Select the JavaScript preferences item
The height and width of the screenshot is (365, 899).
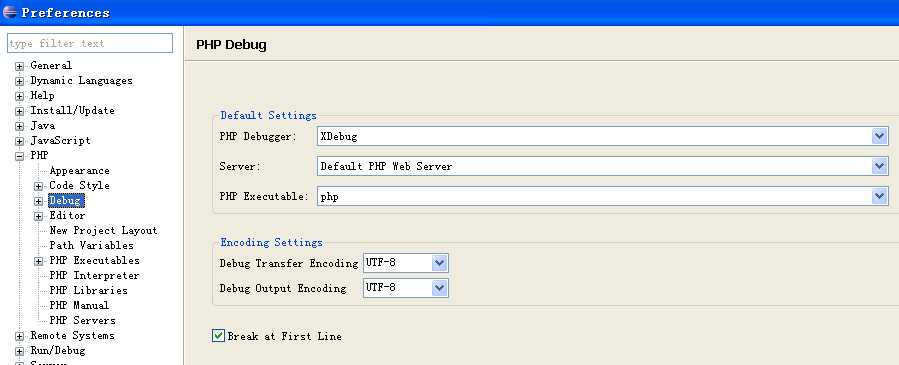pos(60,140)
